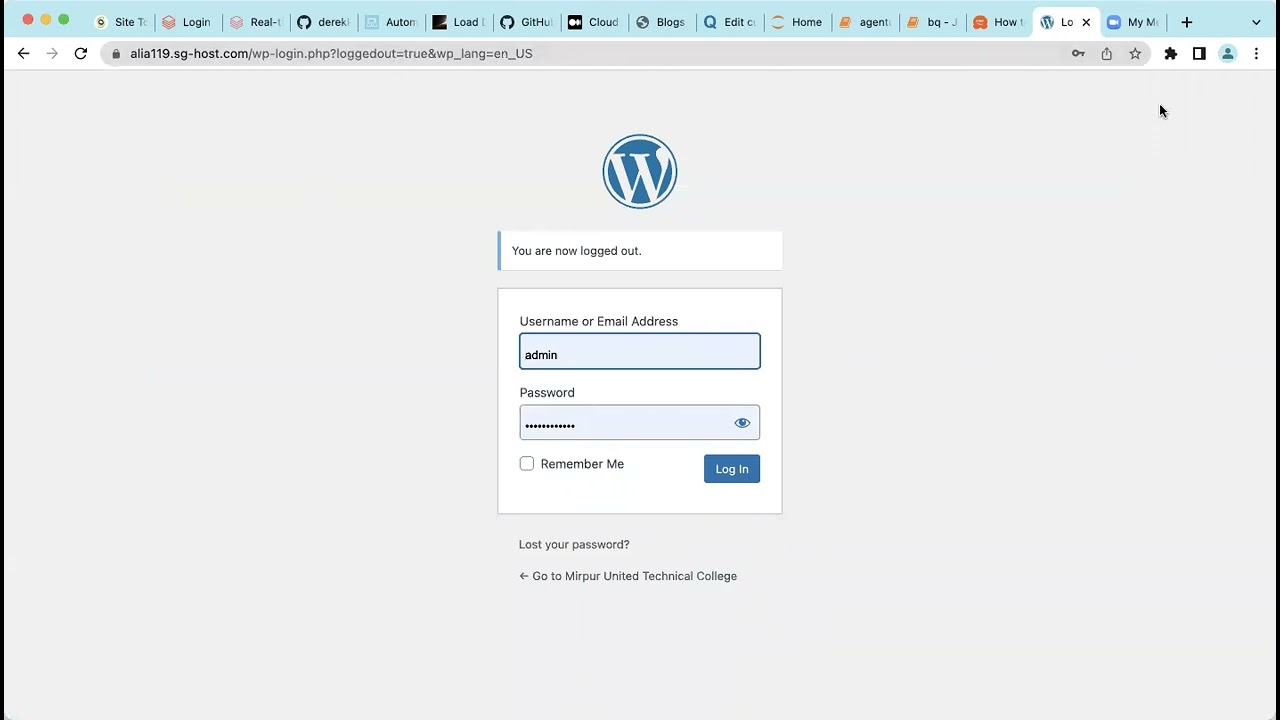This screenshot has width=1280, height=720.
Task: Open Extensions puzzle icon
Action: [1171, 54]
